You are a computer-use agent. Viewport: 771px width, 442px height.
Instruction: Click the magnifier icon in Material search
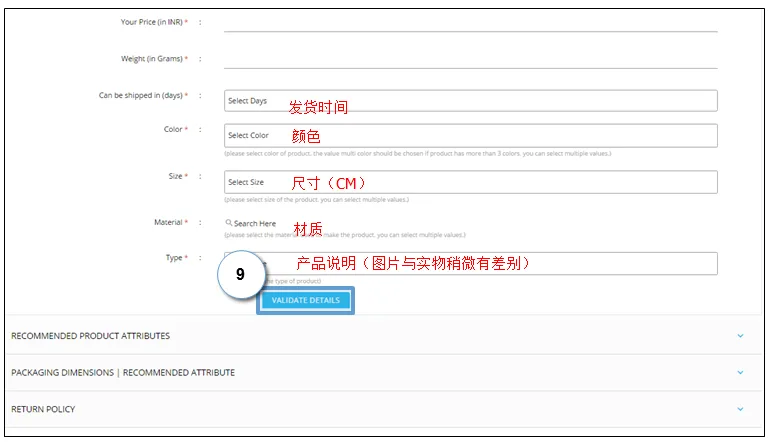point(229,223)
